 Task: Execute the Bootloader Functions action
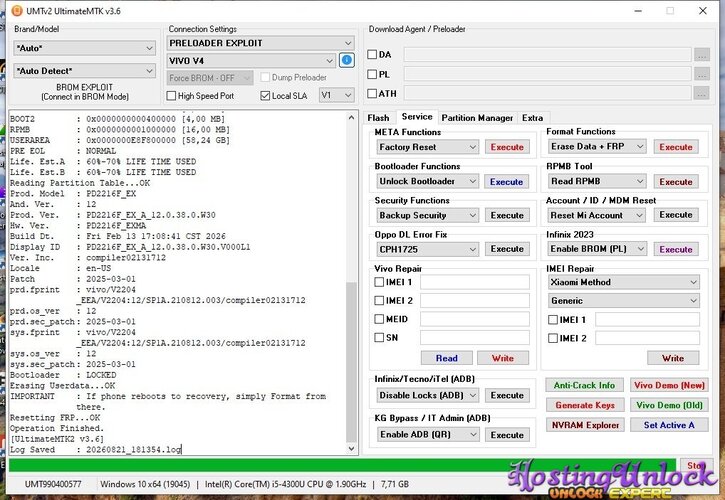click(x=507, y=182)
